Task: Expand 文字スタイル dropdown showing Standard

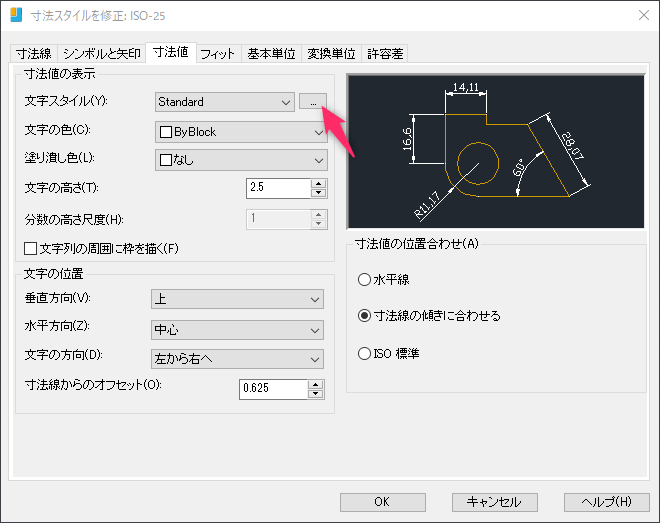Action: (225, 102)
